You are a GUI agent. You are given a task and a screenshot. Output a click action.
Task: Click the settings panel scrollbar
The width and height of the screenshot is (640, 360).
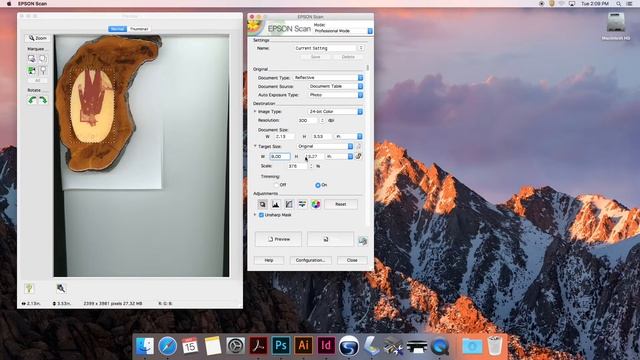(x=369, y=67)
